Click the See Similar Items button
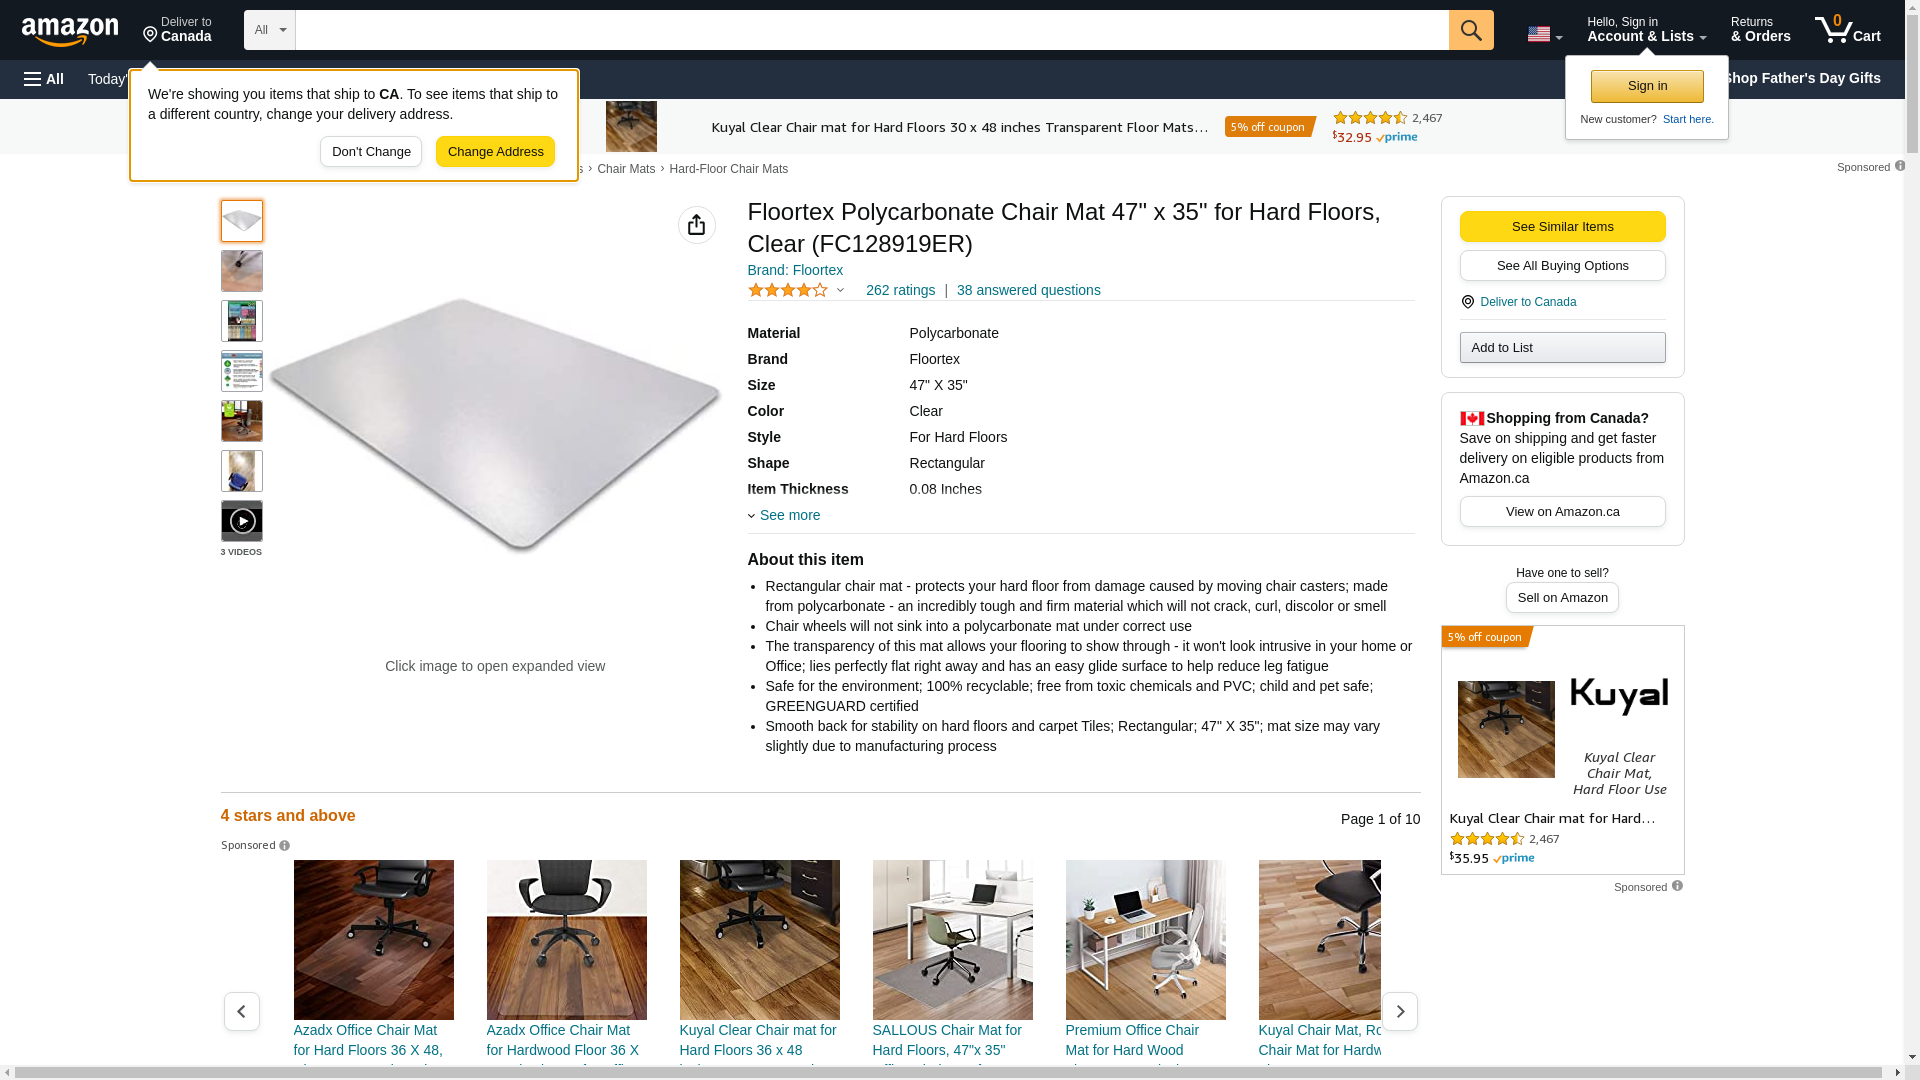The image size is (1920, 1080). [x=1562, y=226]
